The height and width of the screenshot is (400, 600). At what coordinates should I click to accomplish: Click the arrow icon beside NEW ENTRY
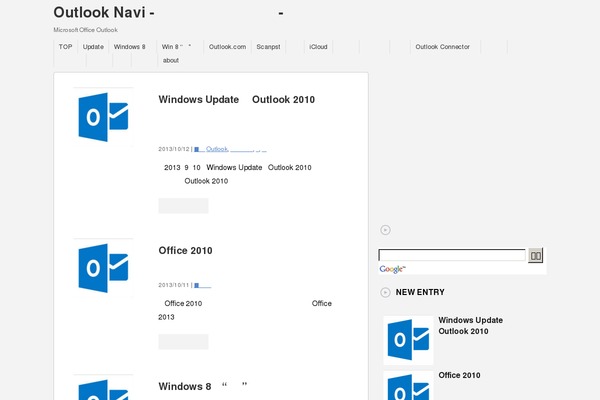point(385,292)
